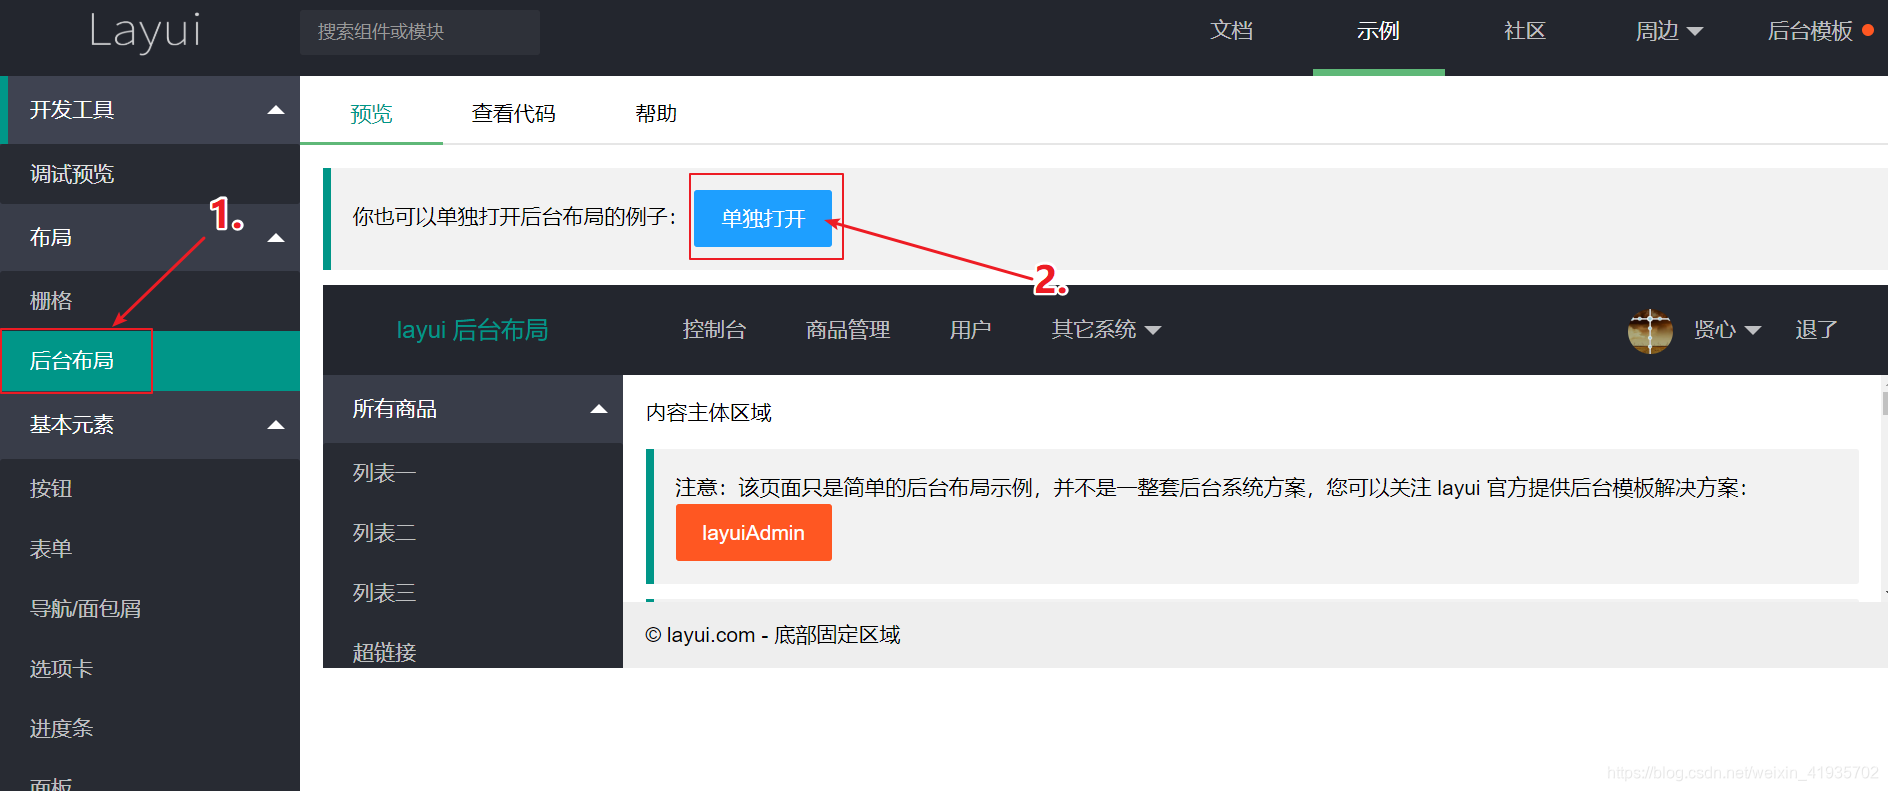Open 社区 in top navigation

pos(1525,31)
